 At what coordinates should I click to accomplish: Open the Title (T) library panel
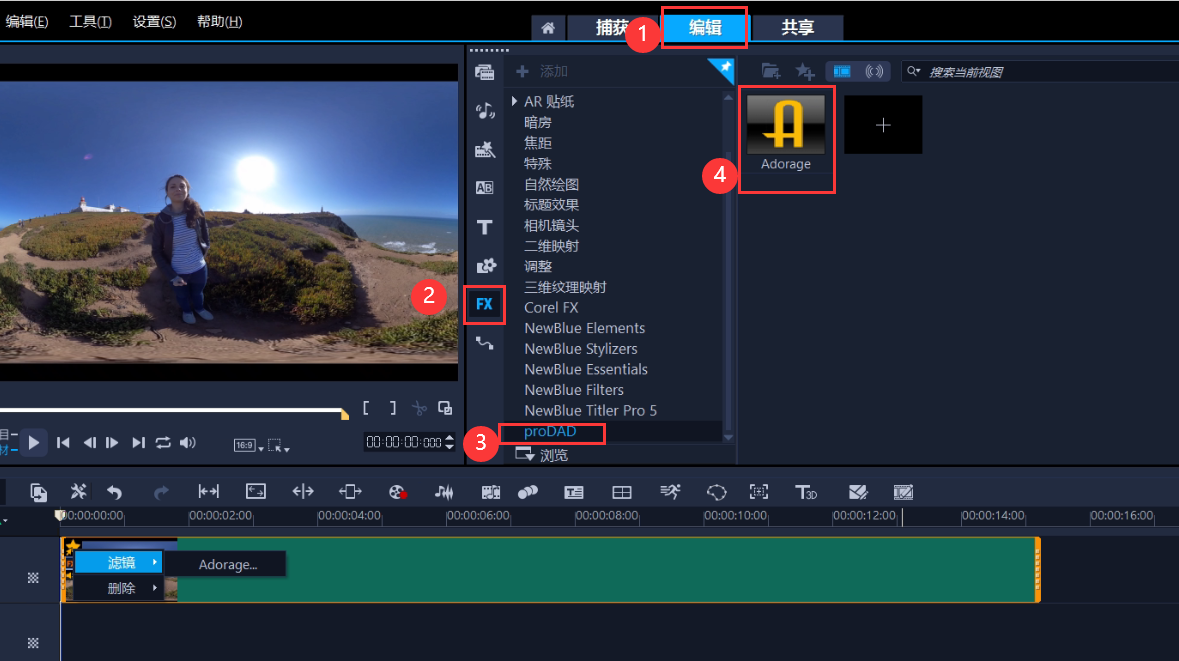point(485,227)
